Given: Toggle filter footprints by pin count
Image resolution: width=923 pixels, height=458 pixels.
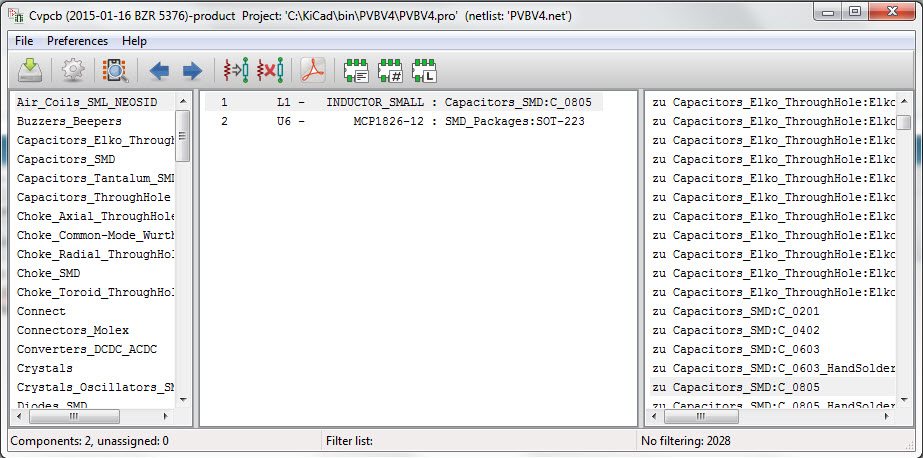Looking at the screenshot, I should coord(390,71).
